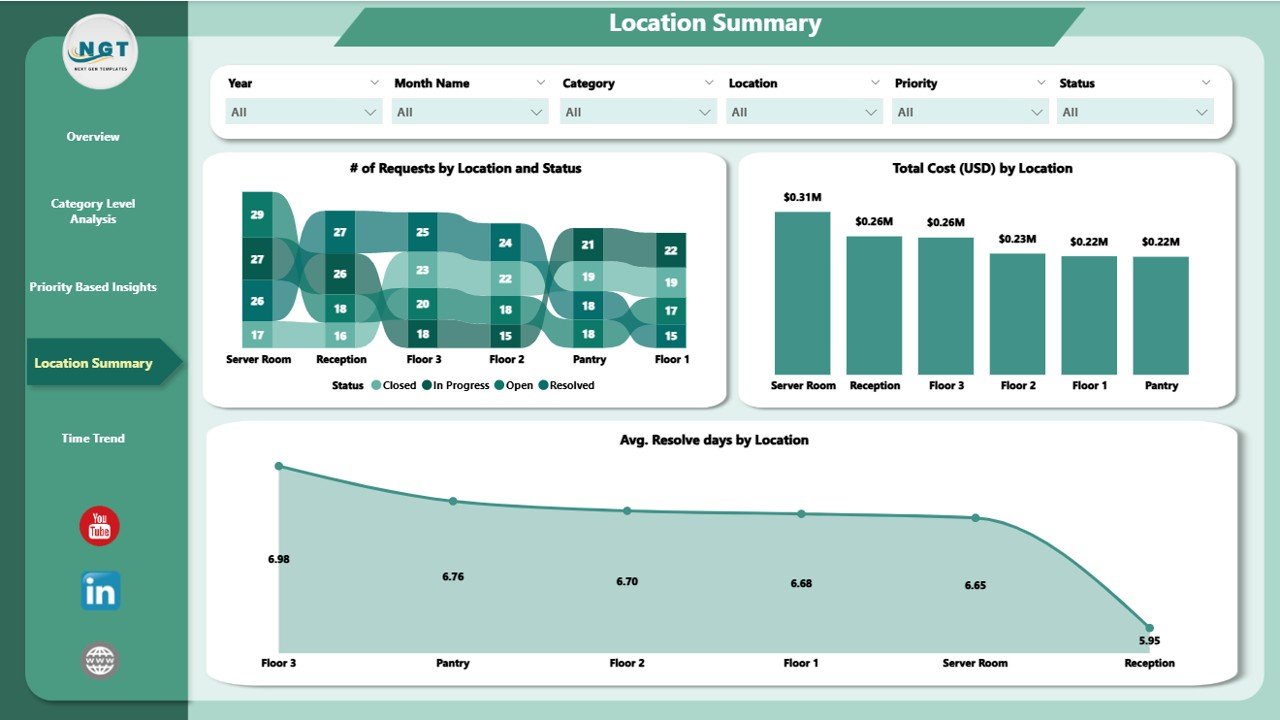The width and height of the screenshot is (1280, 720).
Task: Select In Progress in the status legend
Action: click(x=454, y=385)
